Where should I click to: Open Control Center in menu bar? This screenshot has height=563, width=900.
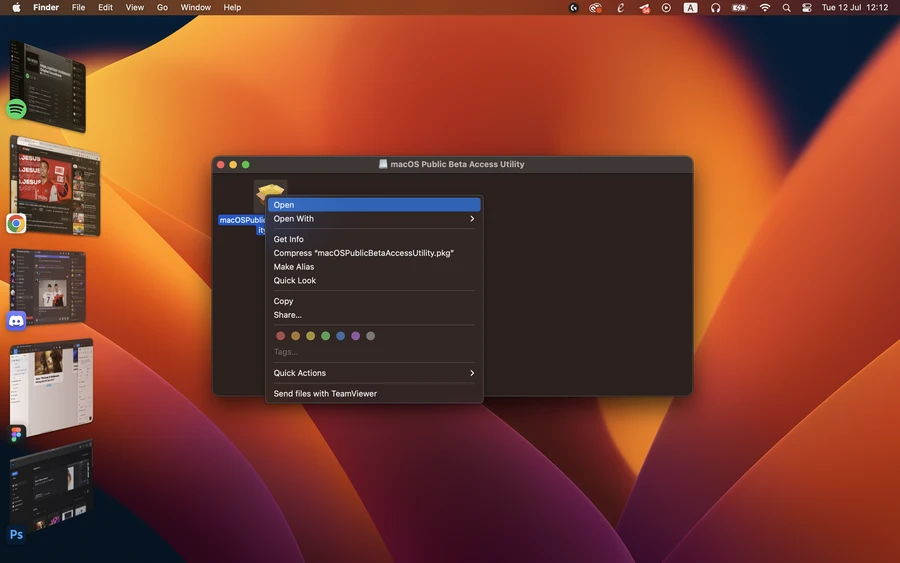(807, 7)
